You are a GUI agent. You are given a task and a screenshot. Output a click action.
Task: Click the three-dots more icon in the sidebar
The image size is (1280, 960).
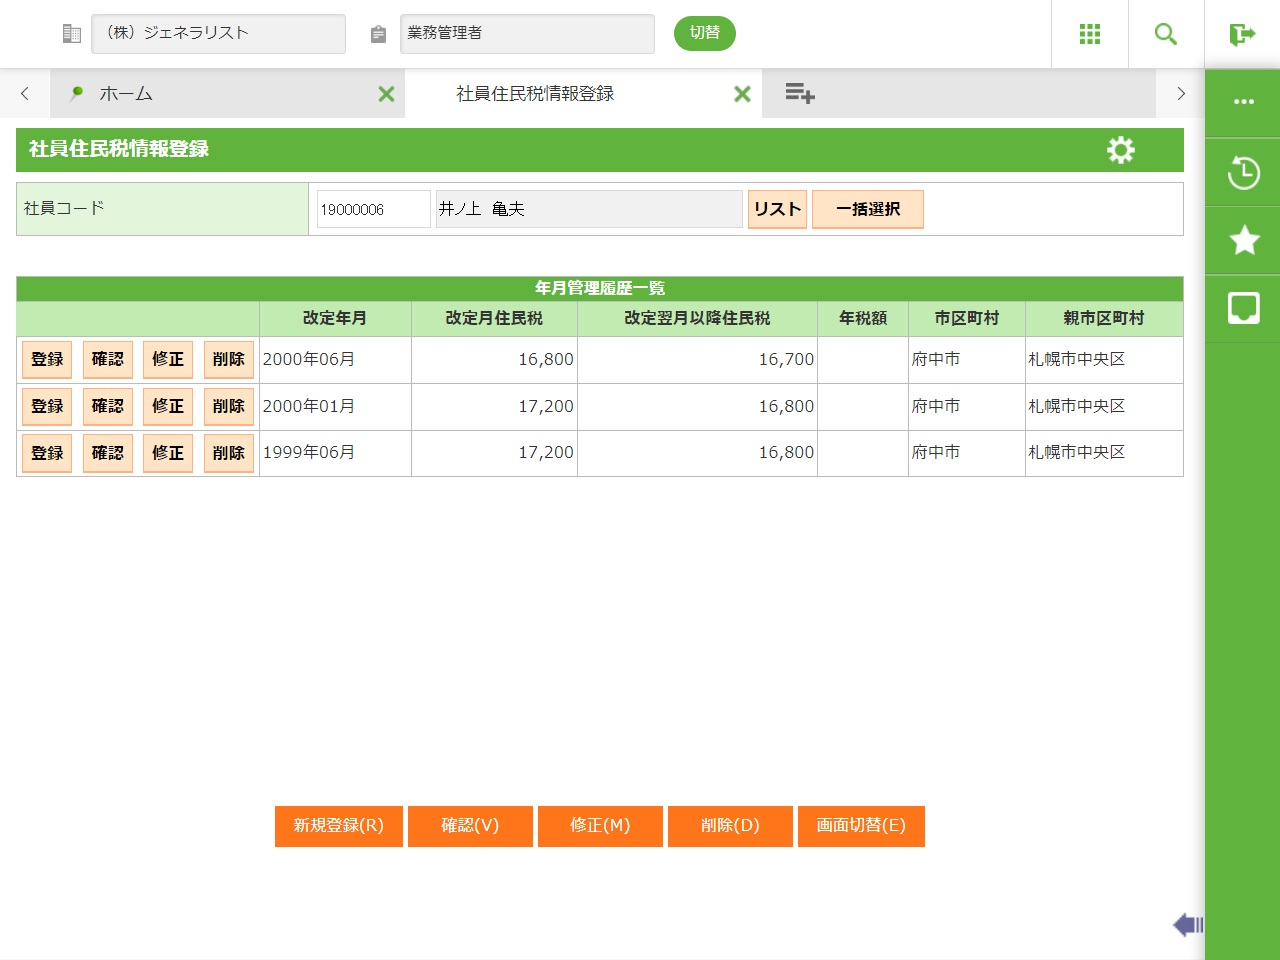tap(1243, 102)
